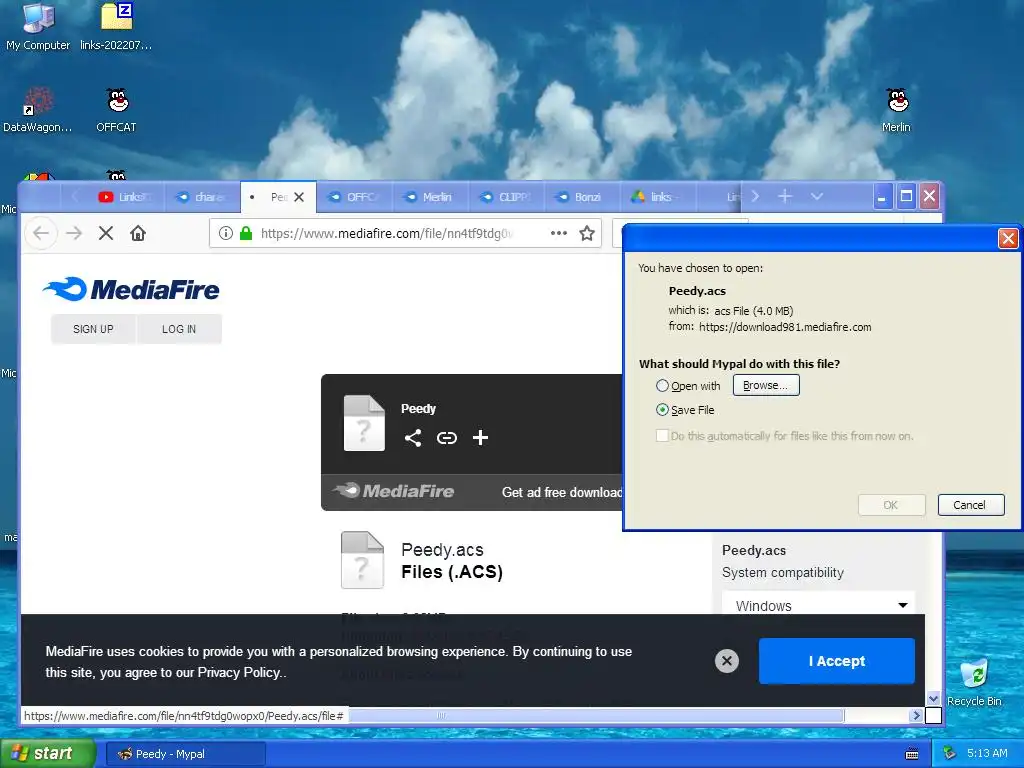The width and height of the screenshot is (1024, 768).
Task: Click the horizontal page scrollbar
Action: point(596,715)
